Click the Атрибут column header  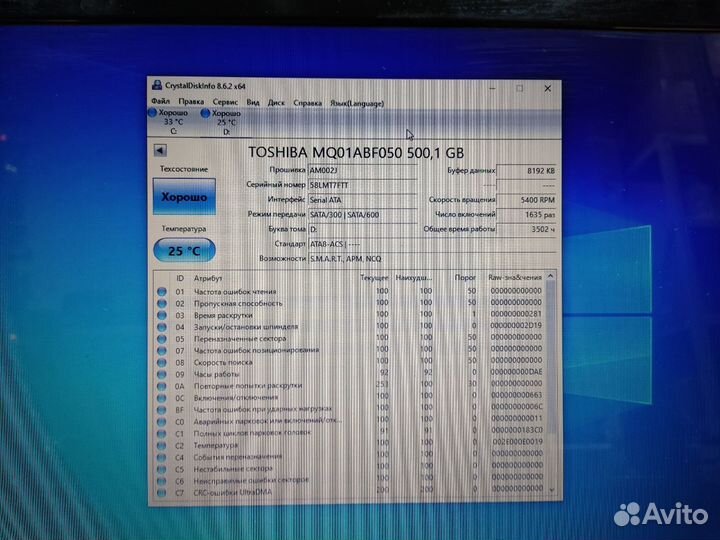(x=208, y=278)
